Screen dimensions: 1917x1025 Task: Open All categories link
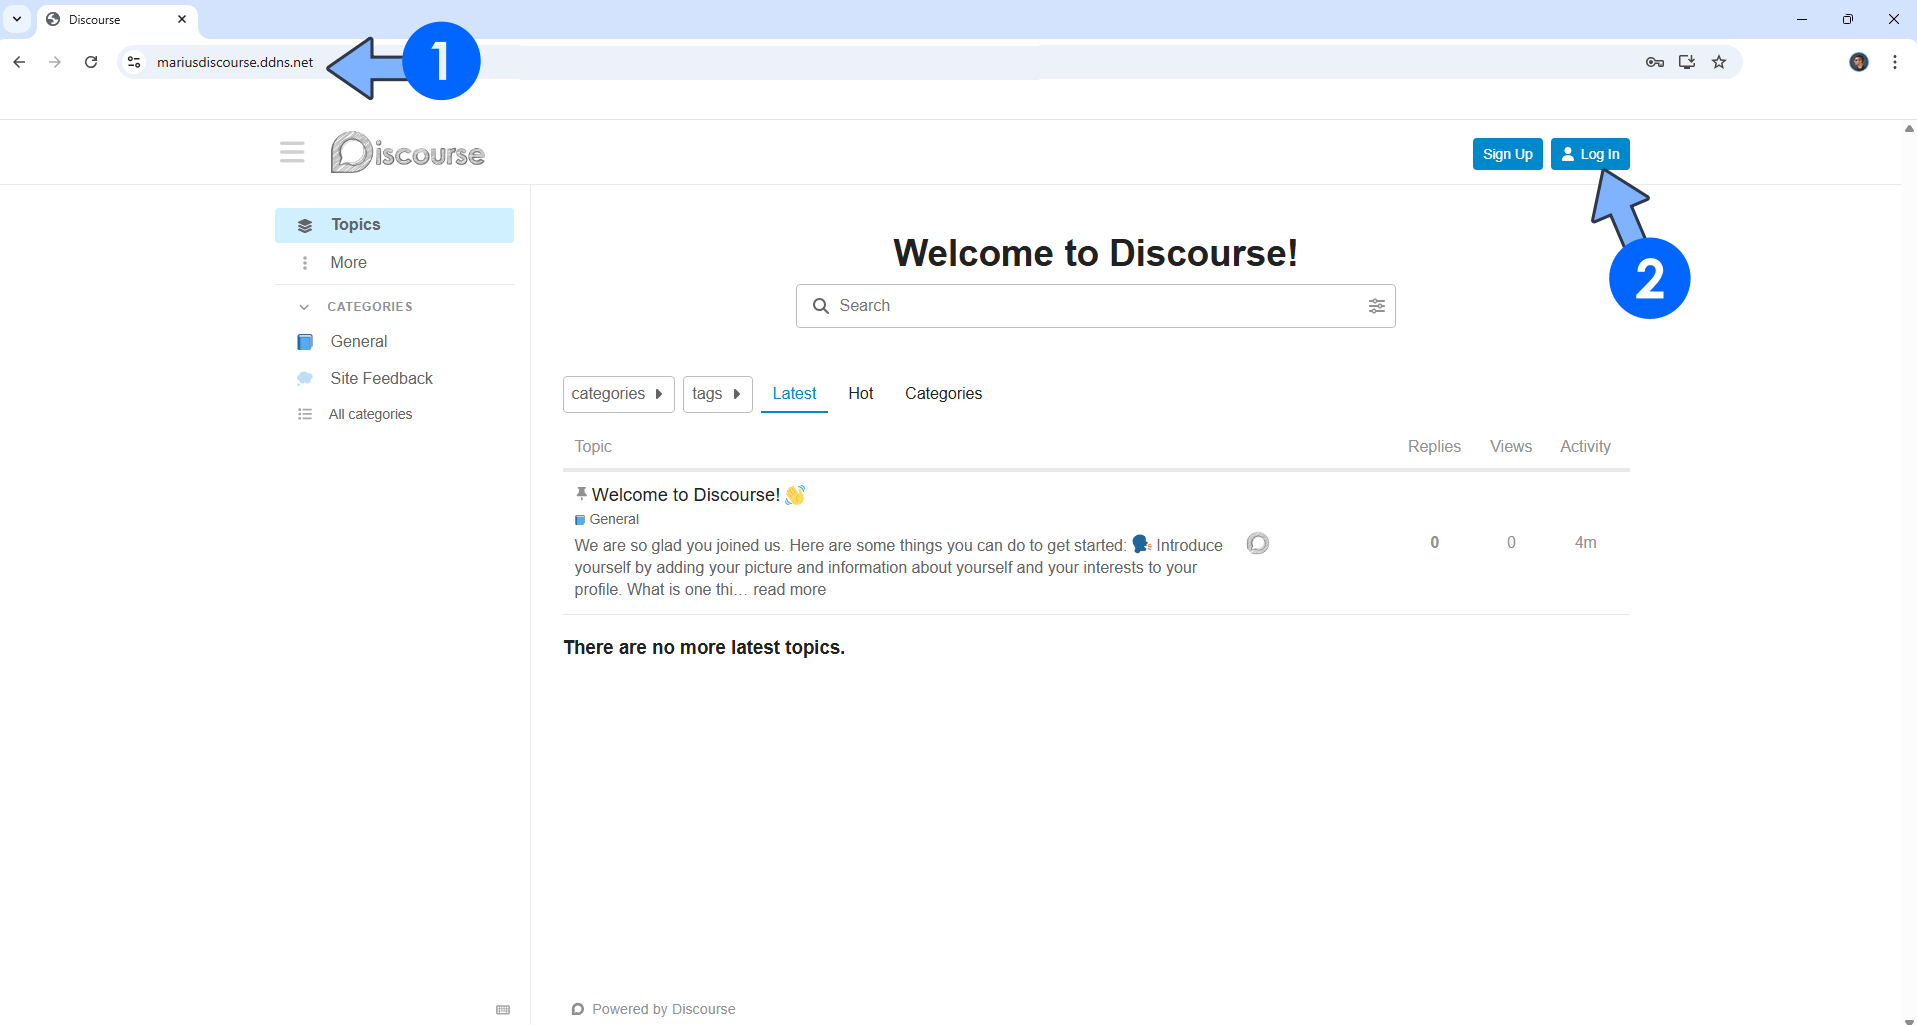[x=370, y=414]
